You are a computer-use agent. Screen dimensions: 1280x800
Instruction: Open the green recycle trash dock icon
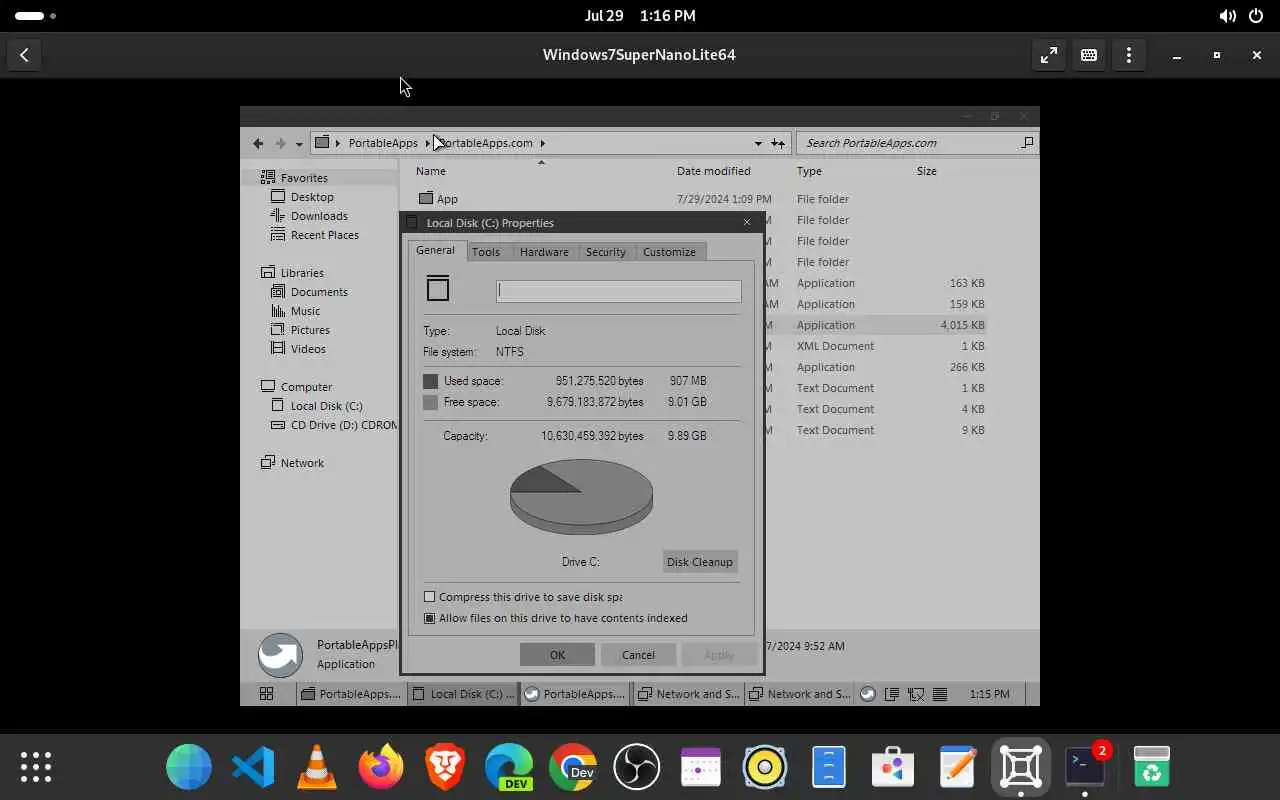[1152, 768]
